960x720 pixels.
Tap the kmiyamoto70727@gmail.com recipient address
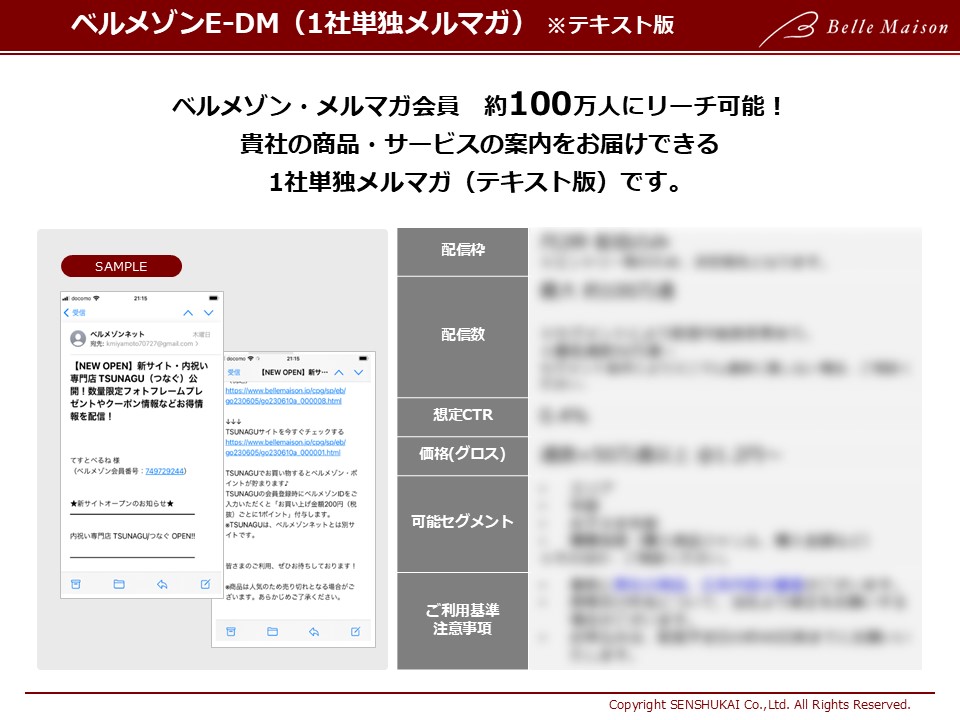152,343
